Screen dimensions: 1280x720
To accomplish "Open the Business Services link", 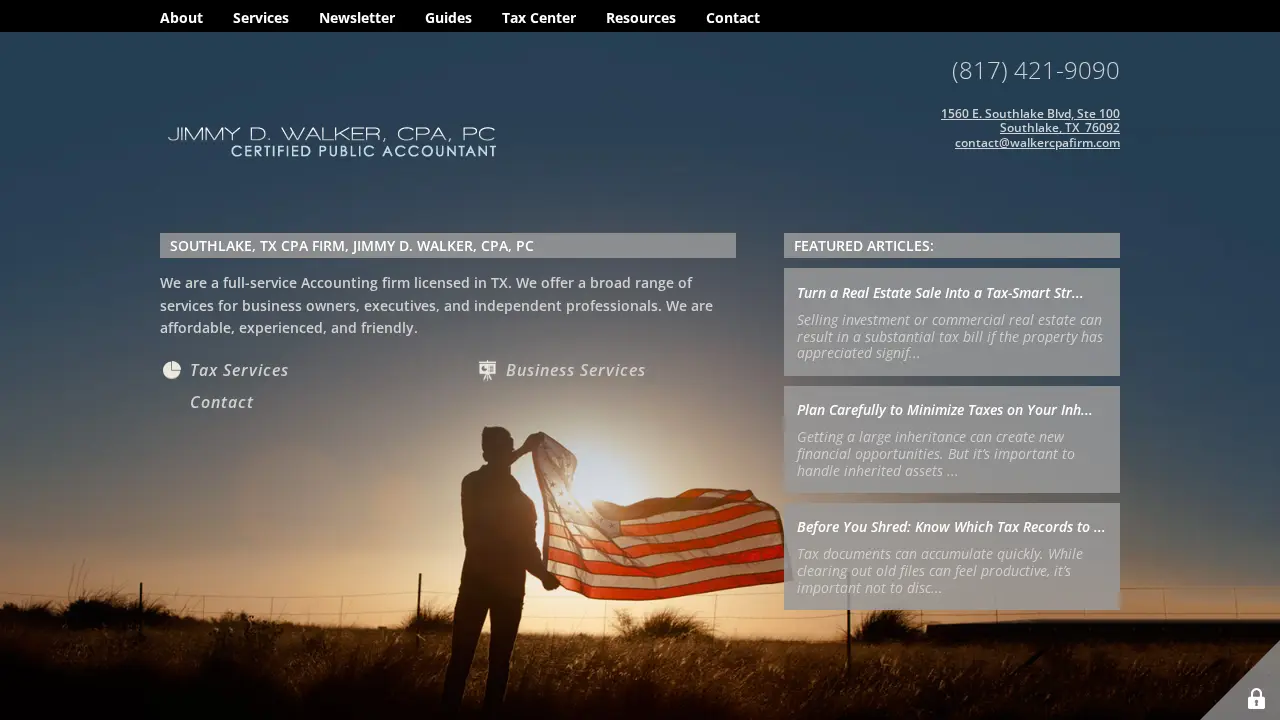I will [576, 370].
